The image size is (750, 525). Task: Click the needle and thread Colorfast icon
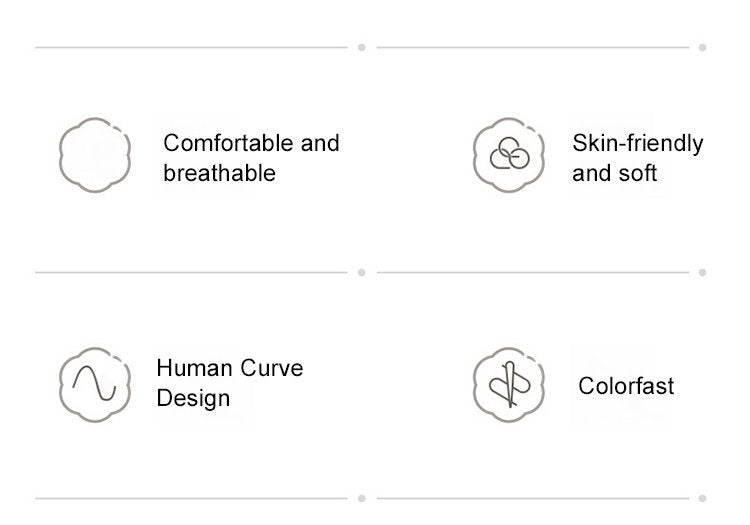[x=508, y=382]
